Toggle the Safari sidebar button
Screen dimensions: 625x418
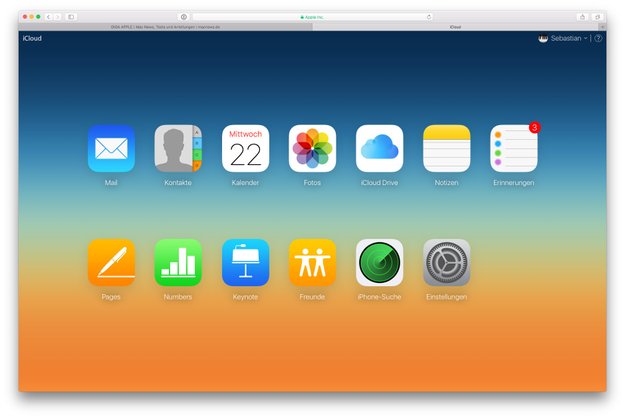point(71,17)
